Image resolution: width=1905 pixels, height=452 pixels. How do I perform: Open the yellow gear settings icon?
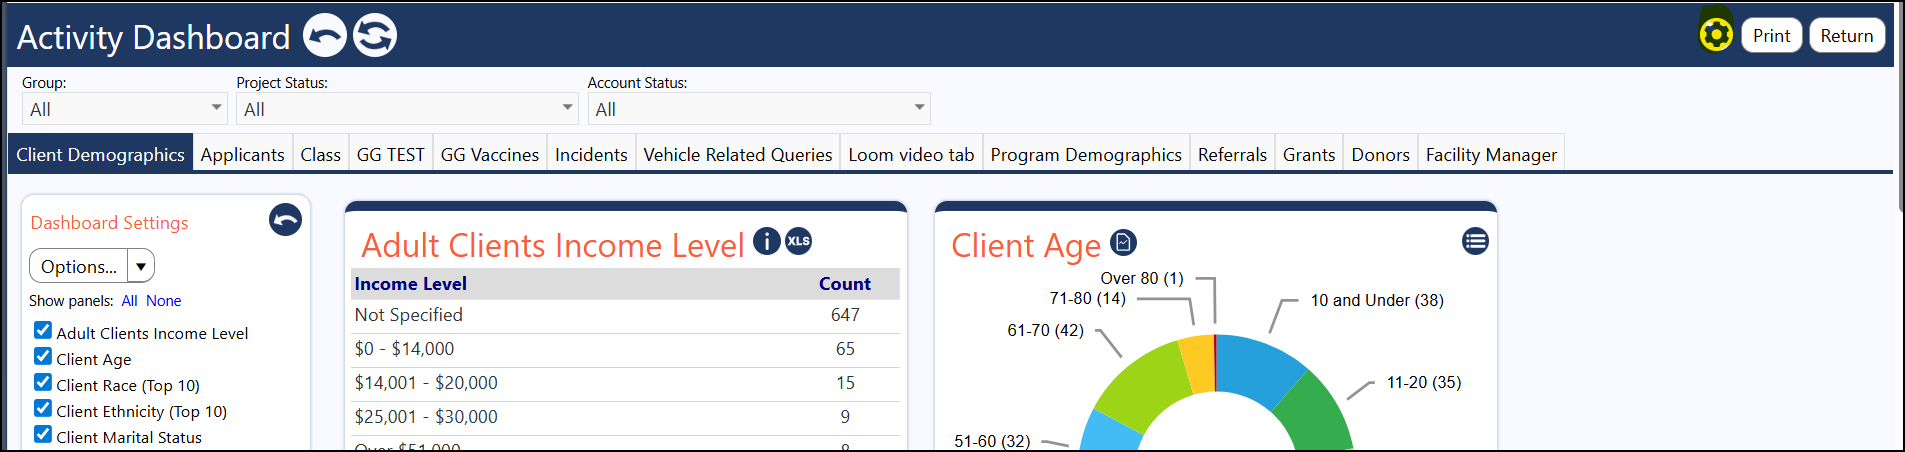1716,35
